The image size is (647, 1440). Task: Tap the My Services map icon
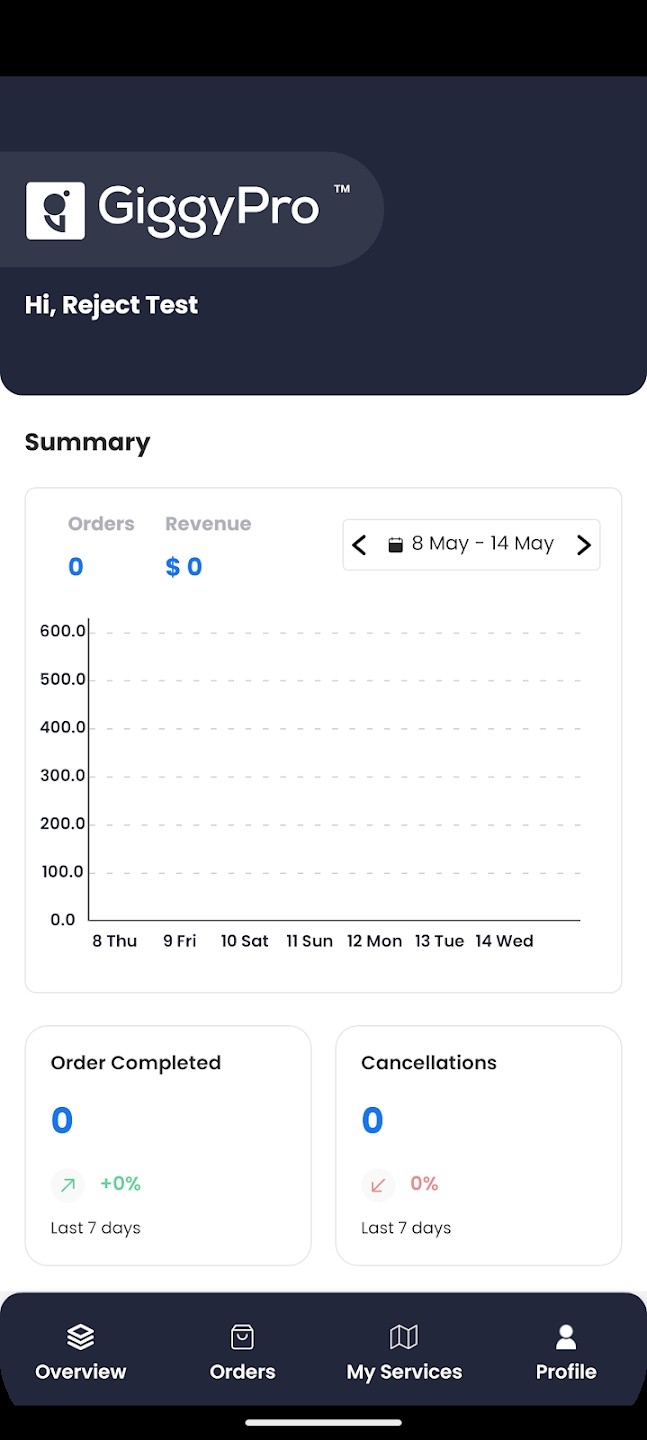click(x=404, y=1336)
